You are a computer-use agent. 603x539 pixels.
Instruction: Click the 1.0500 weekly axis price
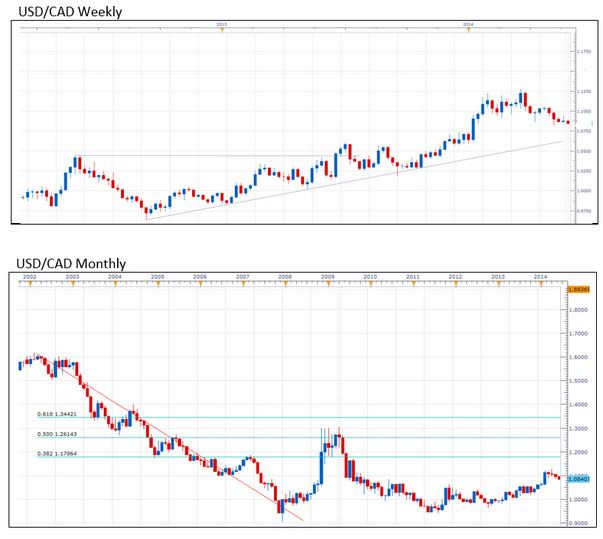point(584,151)
